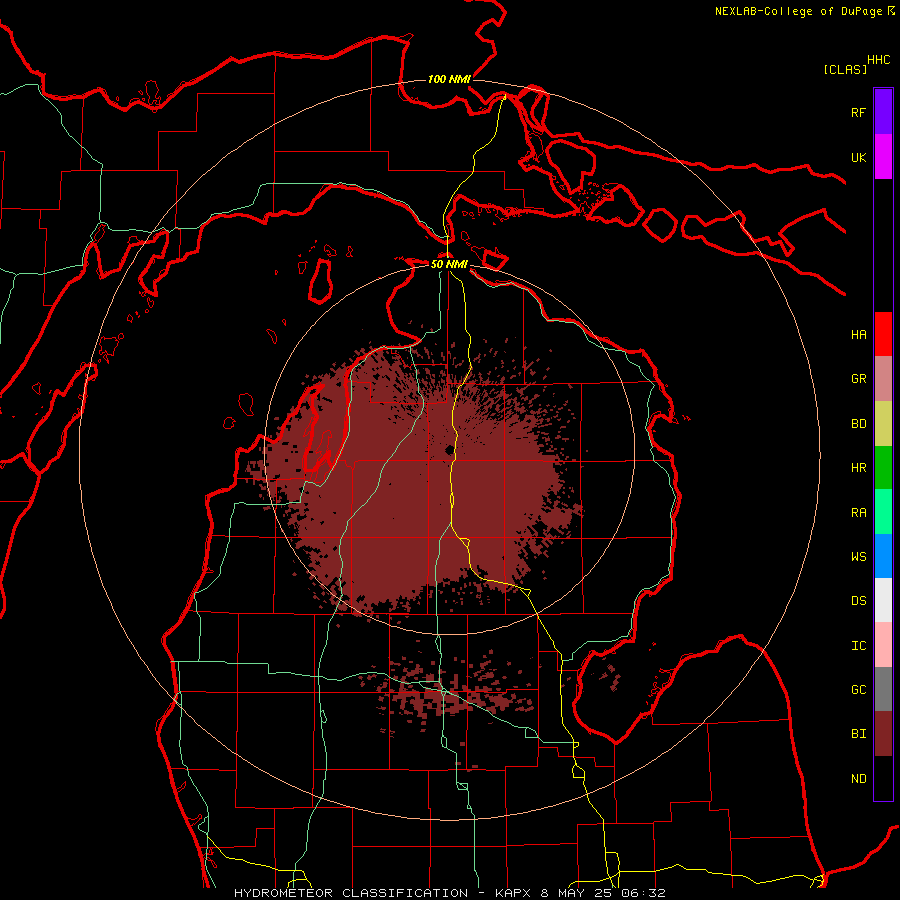Click the HHC product label

click(x=878, y=60)
